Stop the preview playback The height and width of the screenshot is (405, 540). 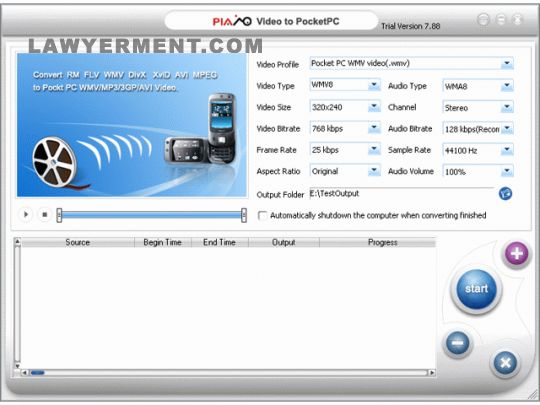pos(44,215)
